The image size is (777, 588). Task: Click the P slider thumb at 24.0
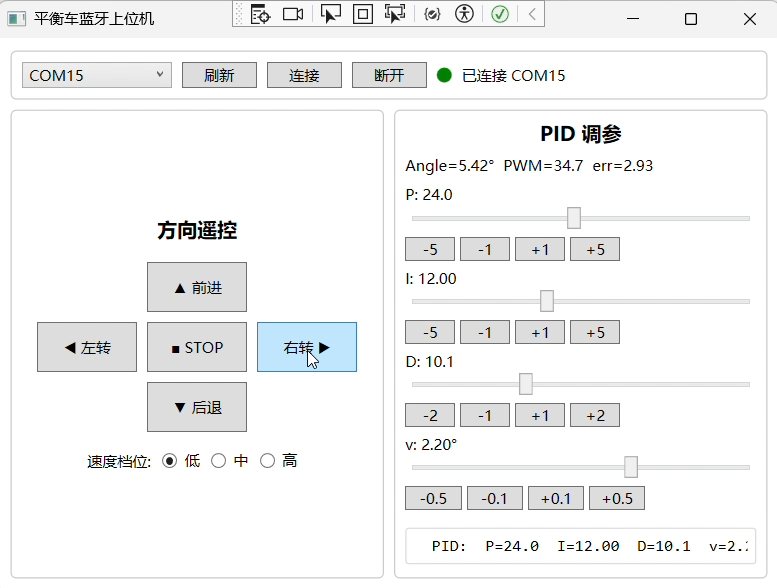574,218
